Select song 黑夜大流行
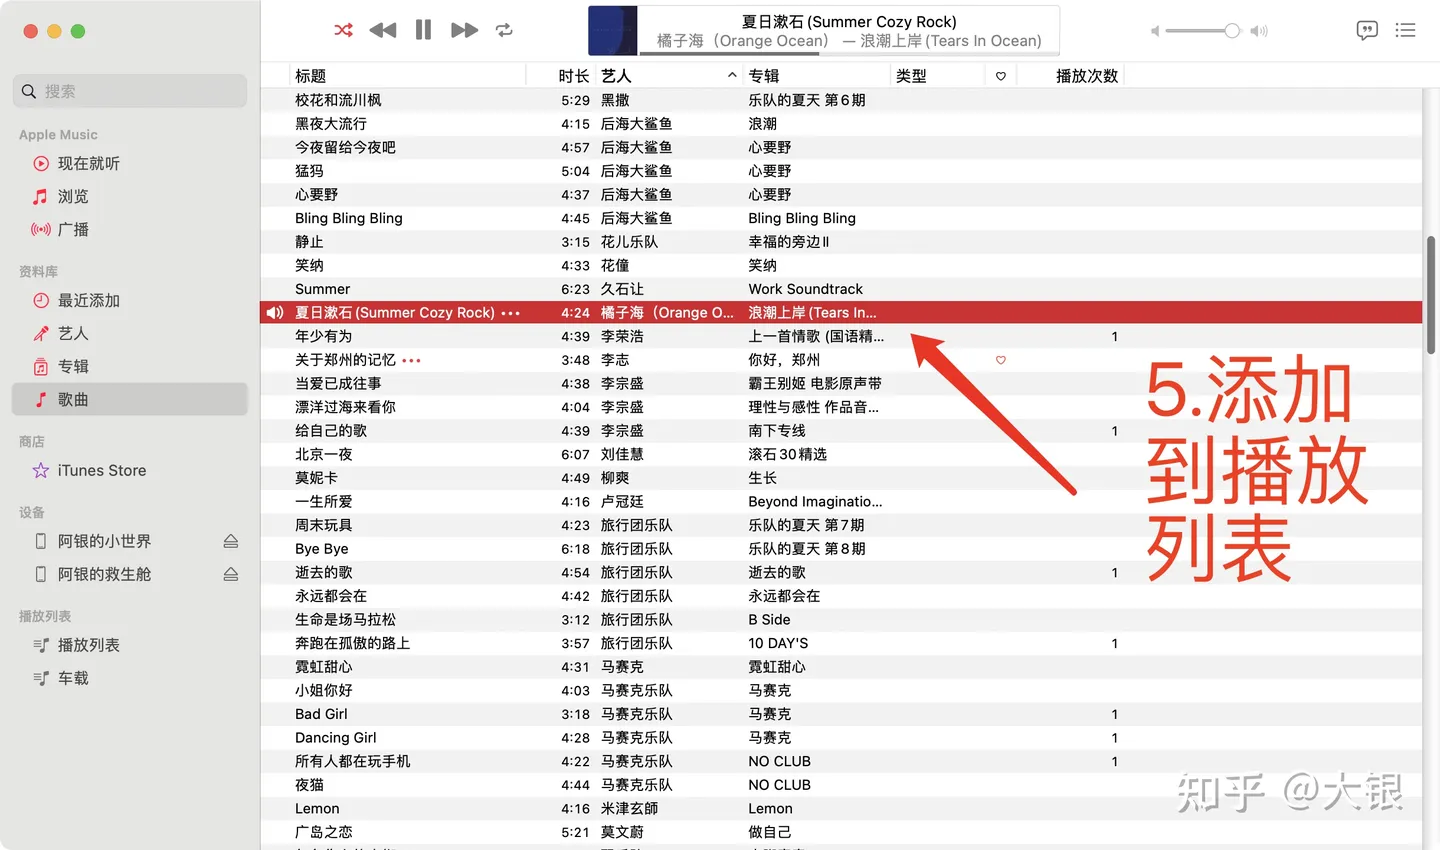 [331, 124]
